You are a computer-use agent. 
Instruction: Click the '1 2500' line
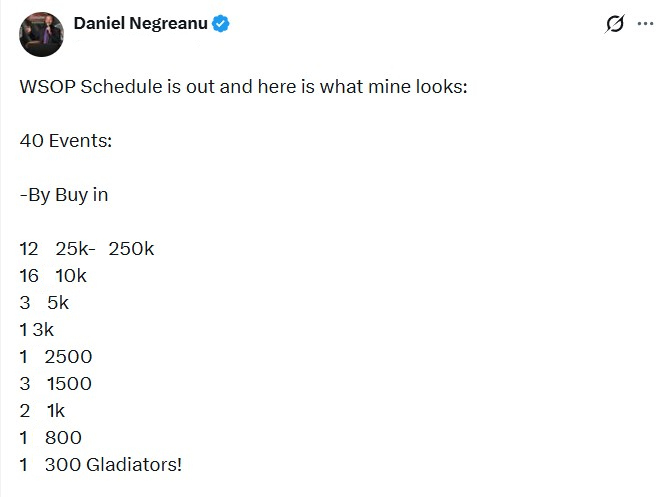pyautogui.click(x=56, y=357)
